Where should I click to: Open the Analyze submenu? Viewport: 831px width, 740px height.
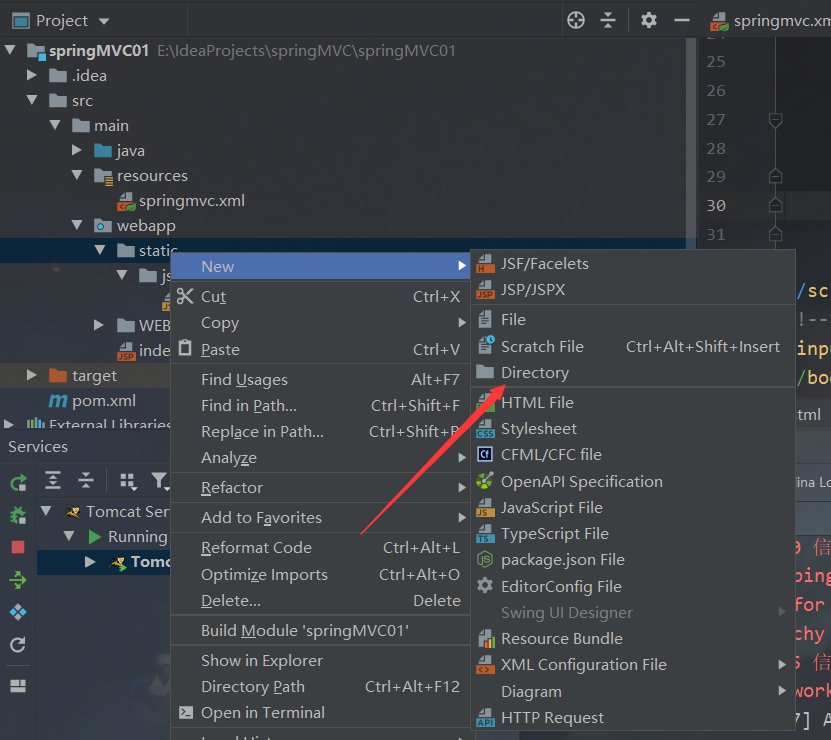tap(320, 457)
